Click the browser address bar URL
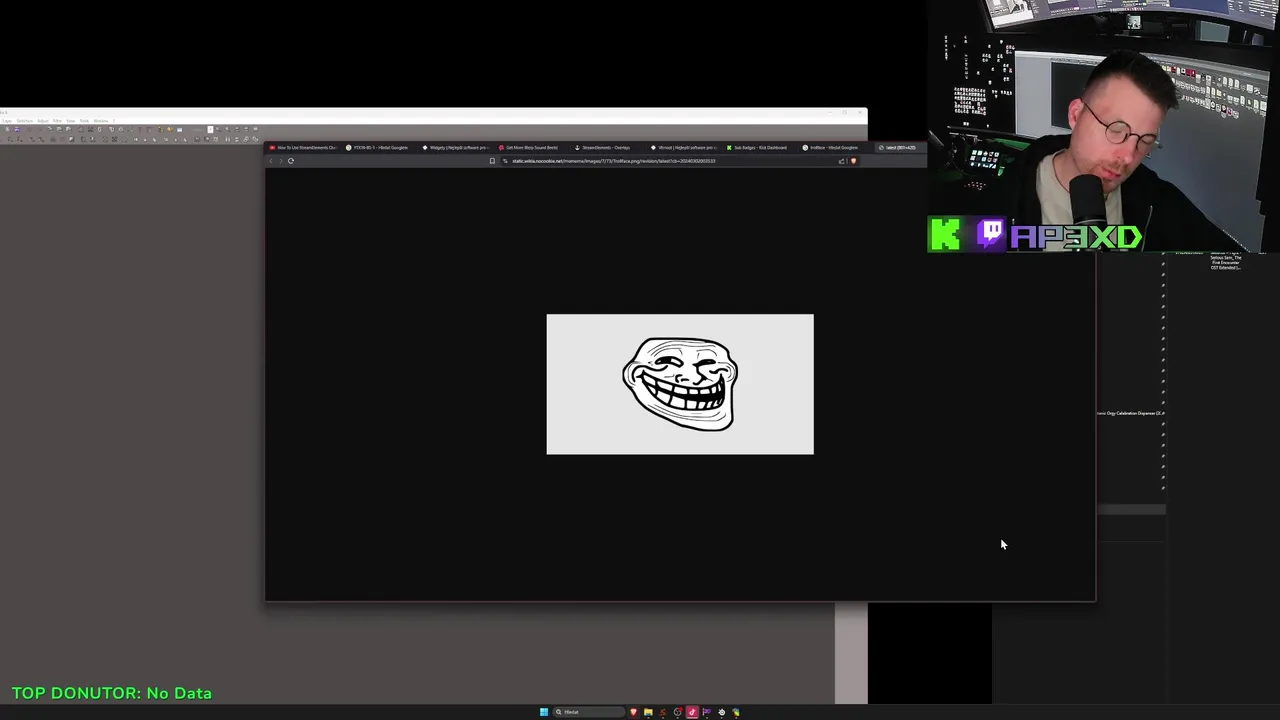Screen dimensions: 1280x720 (614, 160)
